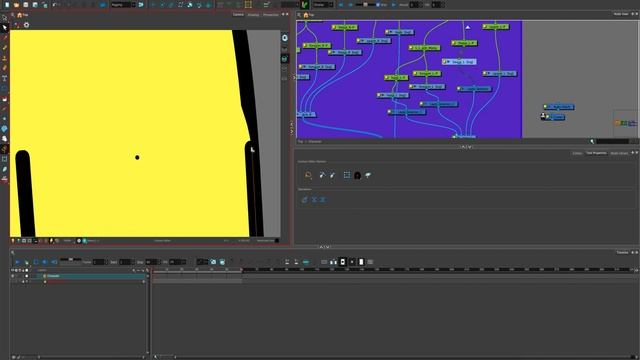640x360 pixels.
Task: Click the slider in the Timeline toolbar
Action: tap(71, 260)
